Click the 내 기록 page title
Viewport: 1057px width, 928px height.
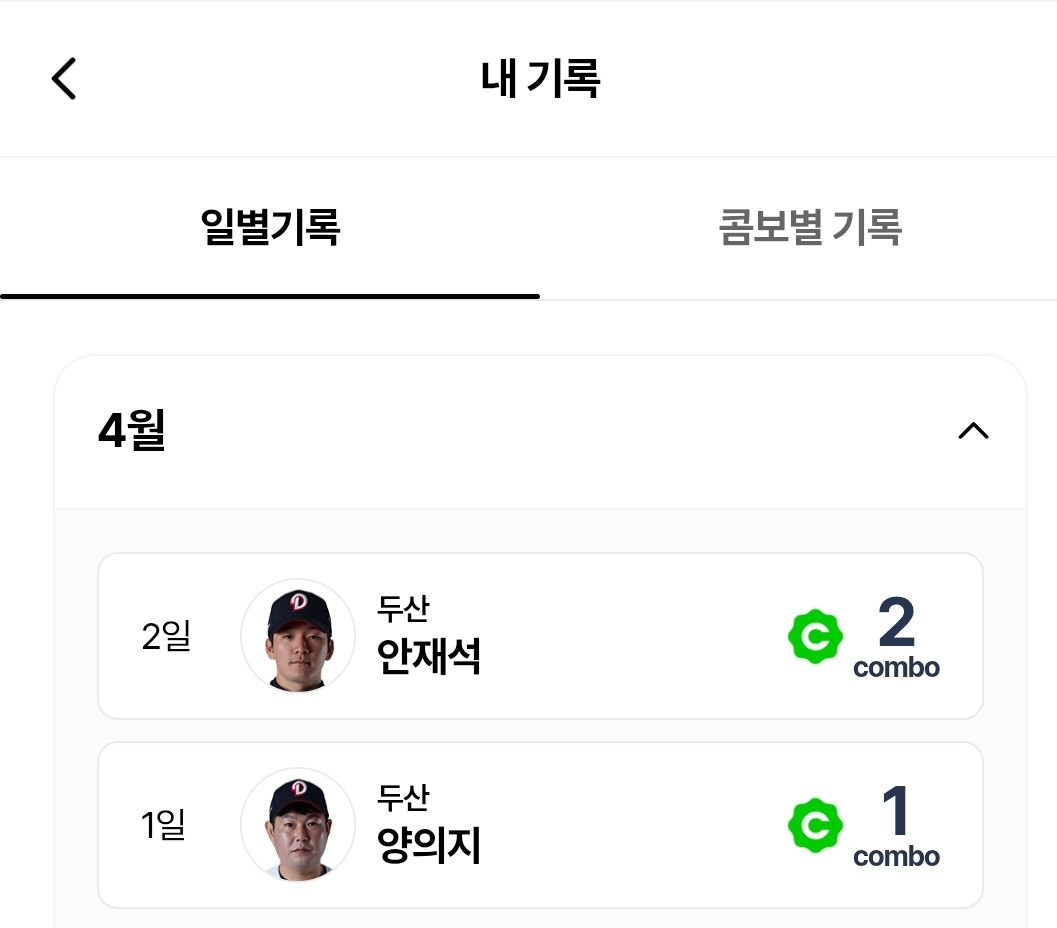540,79
